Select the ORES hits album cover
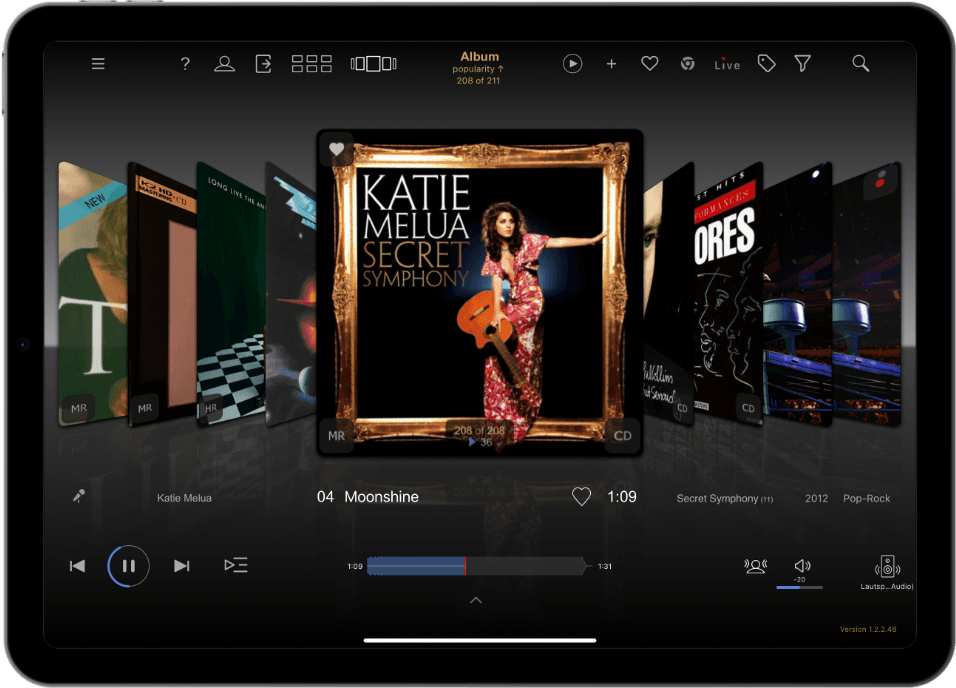The width and height of the screenshot is (956, 688). (x=729, y=292)
